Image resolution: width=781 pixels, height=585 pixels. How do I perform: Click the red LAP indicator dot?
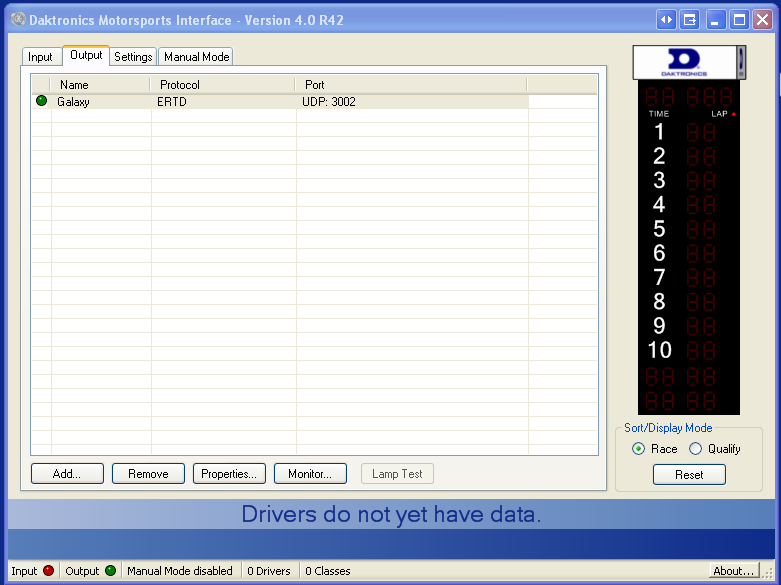[733, 114]
